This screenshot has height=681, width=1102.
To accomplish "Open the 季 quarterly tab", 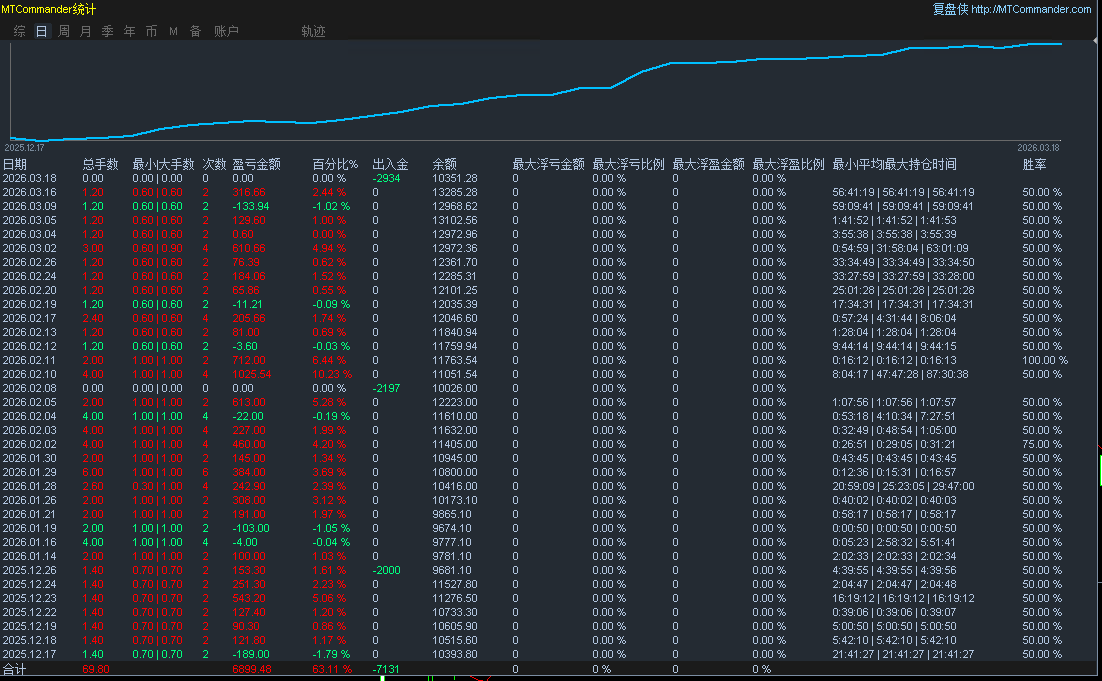I will [107, 31].
